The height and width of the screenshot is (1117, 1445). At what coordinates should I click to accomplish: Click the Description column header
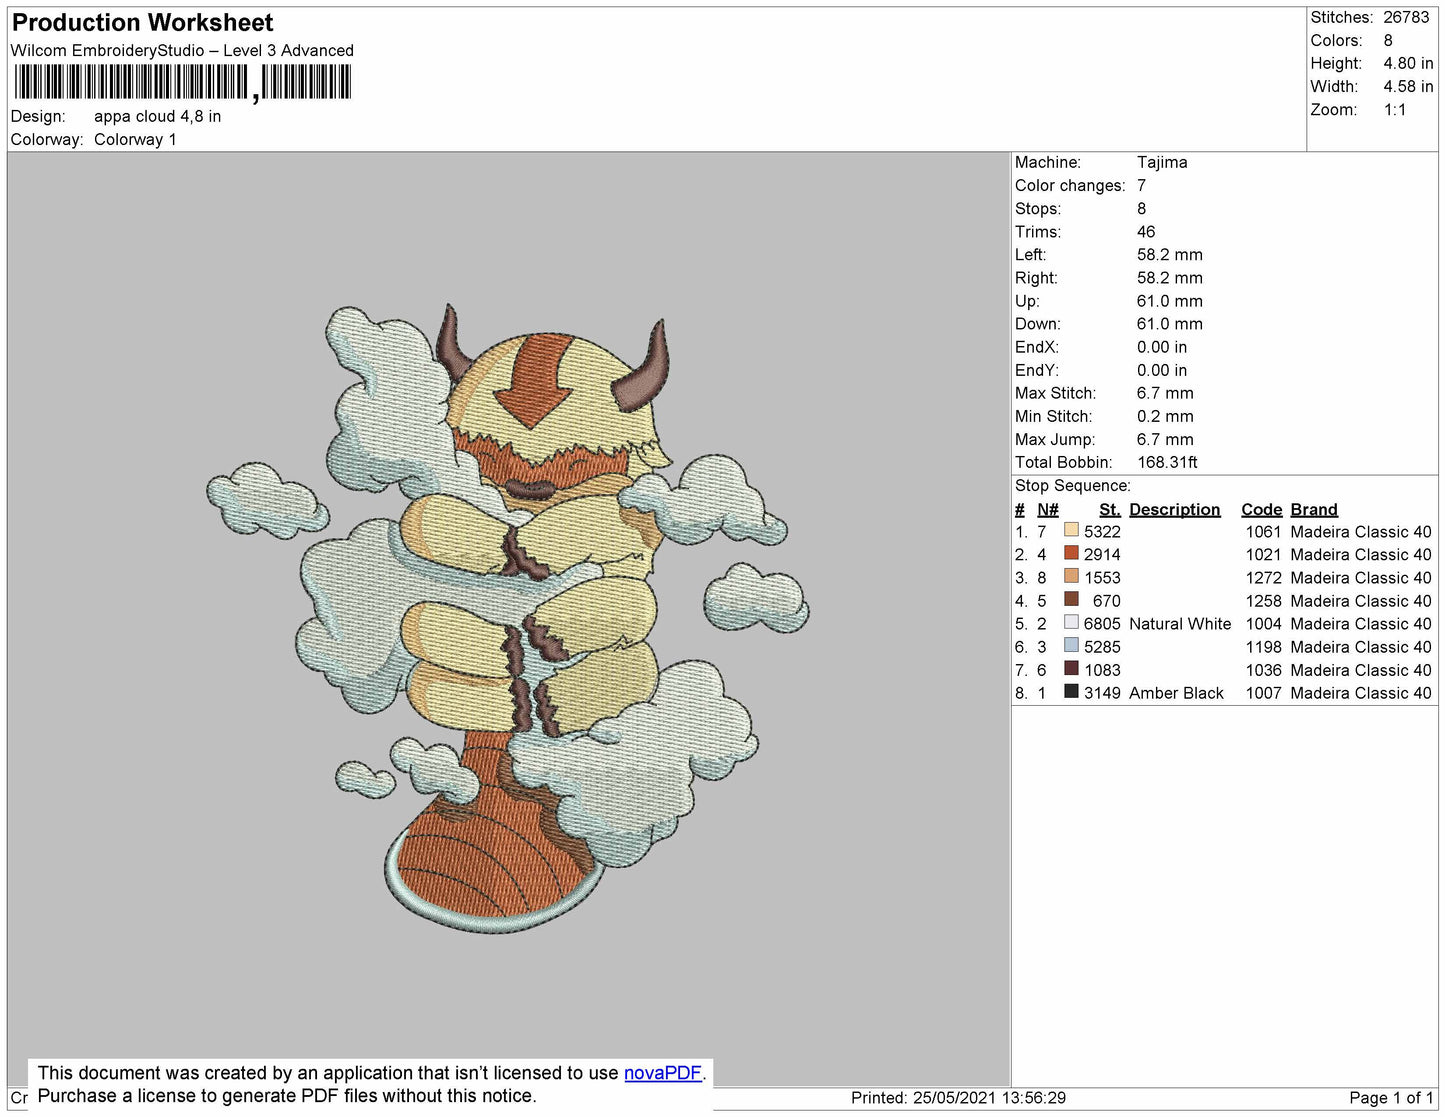point(1174,509)
